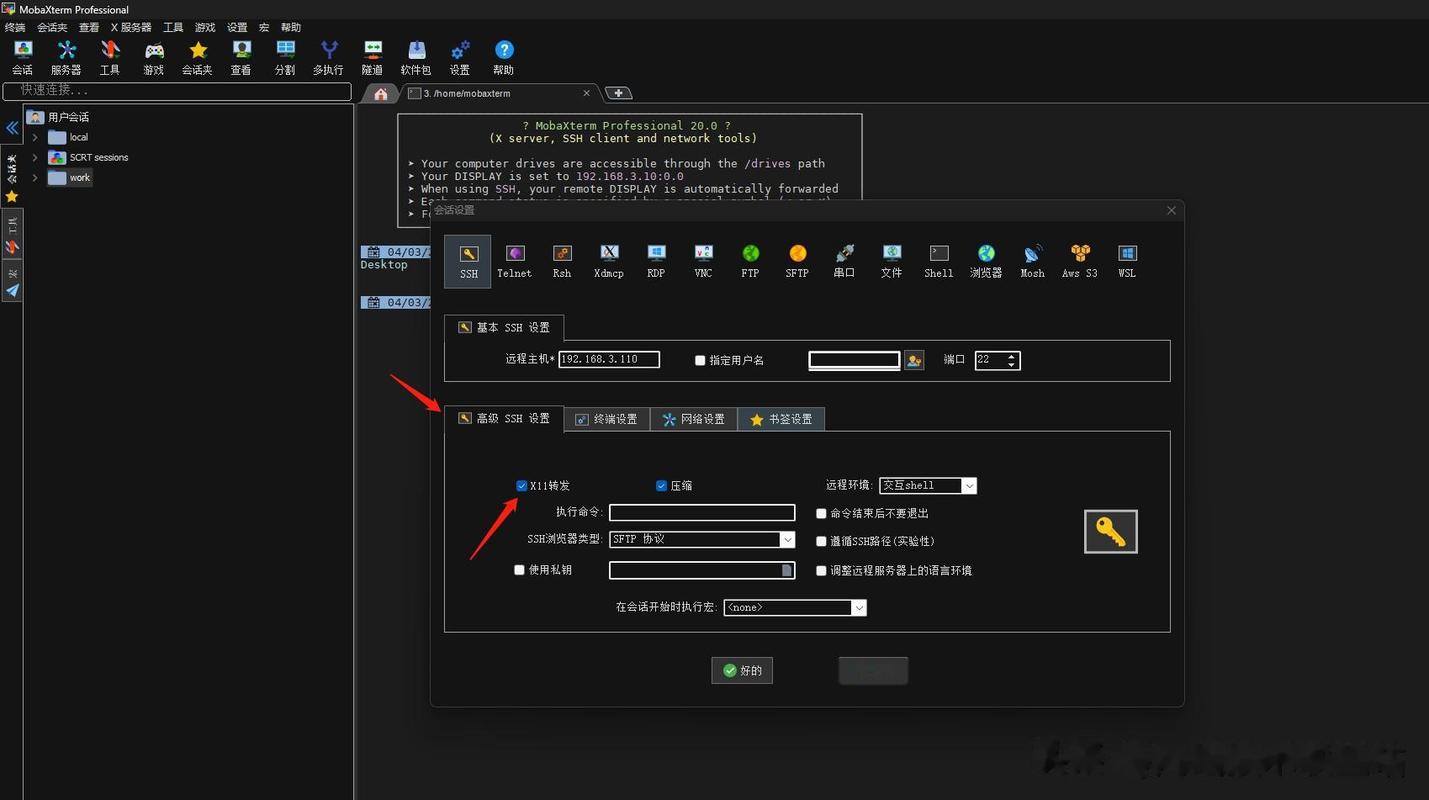This screenshot has height=800, width=1429.
Task: Click the 远程主机 address input field
Action: [x=608, y=360]
